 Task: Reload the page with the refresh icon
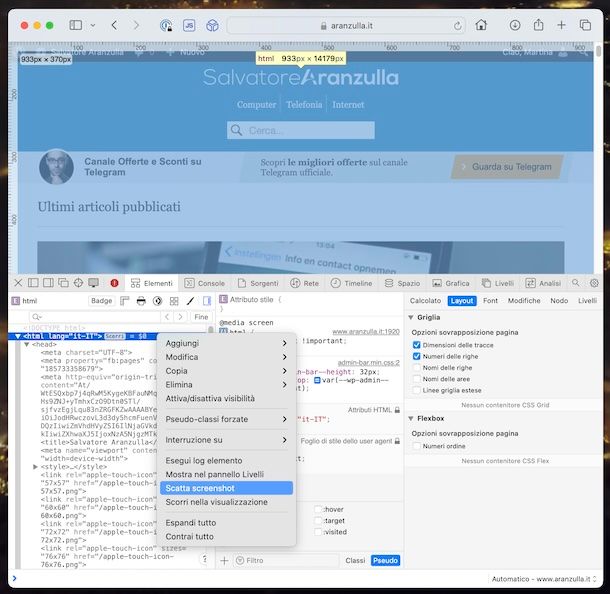click(x=458, y=26)
